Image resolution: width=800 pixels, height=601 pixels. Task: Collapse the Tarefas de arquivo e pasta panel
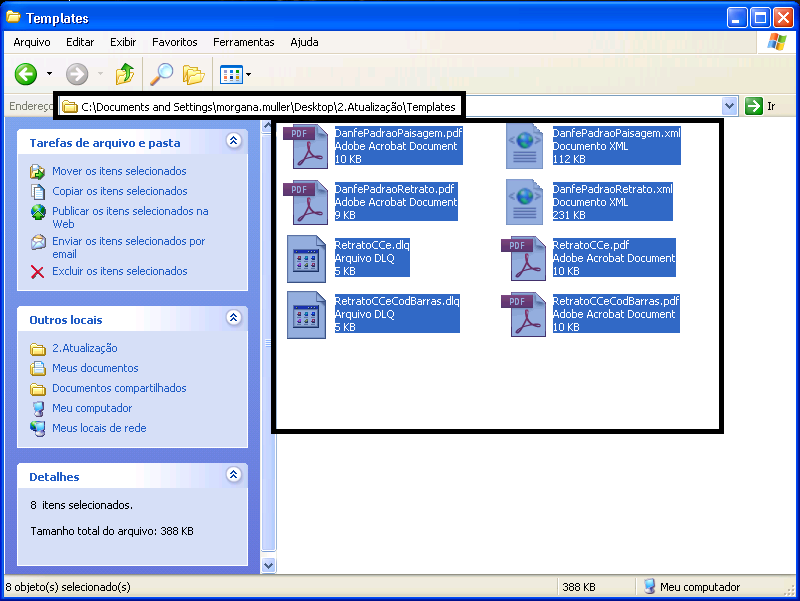pos(234,142)
